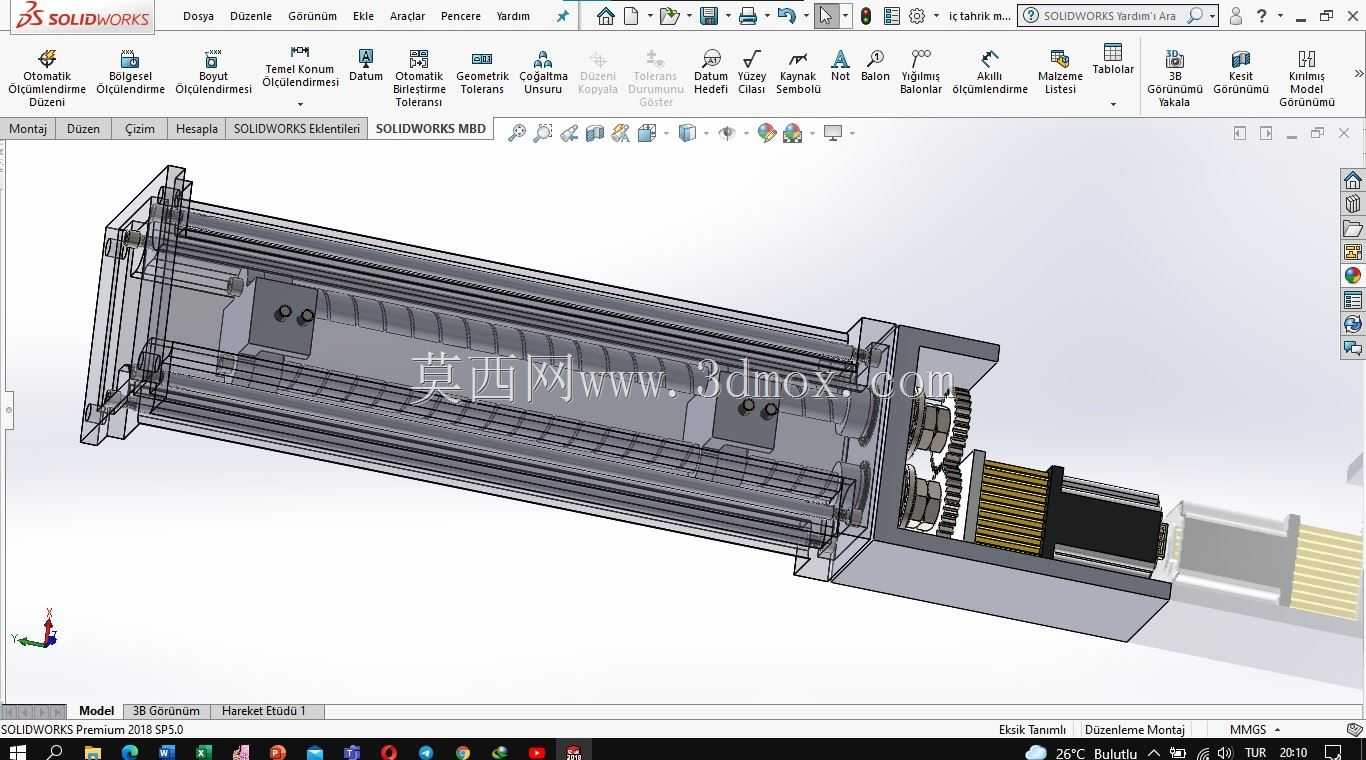Insert a Datum feature
The width and height of the screenshot is (1366, 760).
pos(366,66)
